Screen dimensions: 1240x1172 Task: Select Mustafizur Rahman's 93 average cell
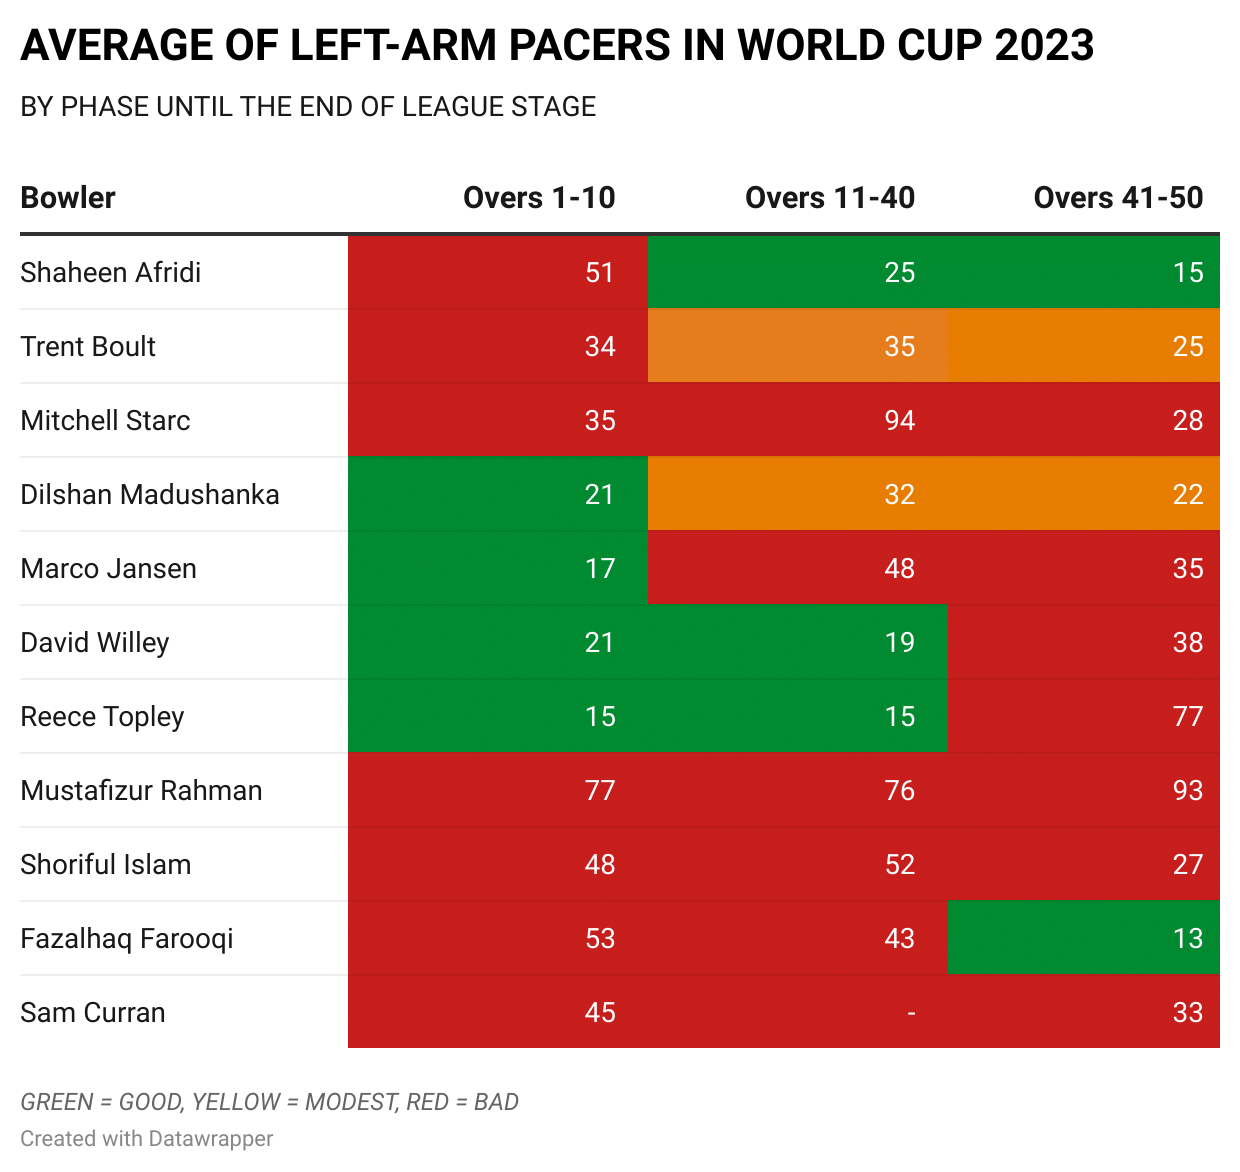pos(1084,790)
